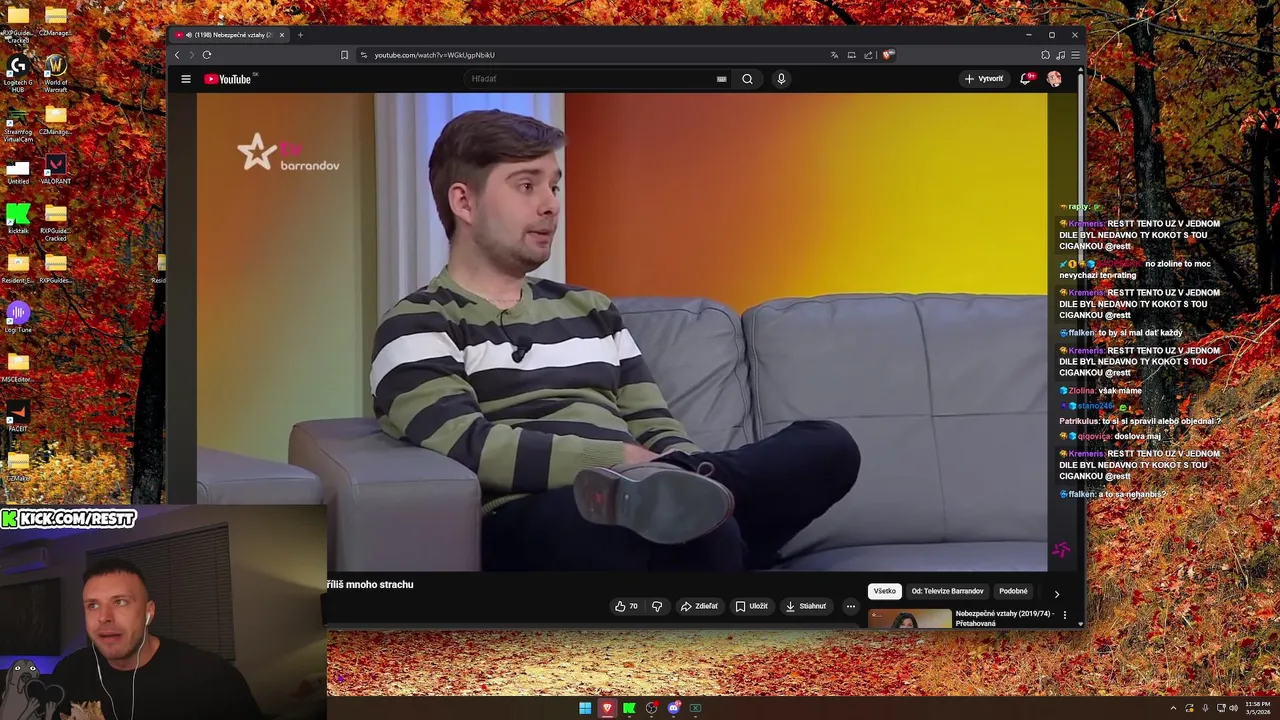1280x720 pixels.
Task: Open YouTube notifications bell
Action: [x=1026, y=78]
